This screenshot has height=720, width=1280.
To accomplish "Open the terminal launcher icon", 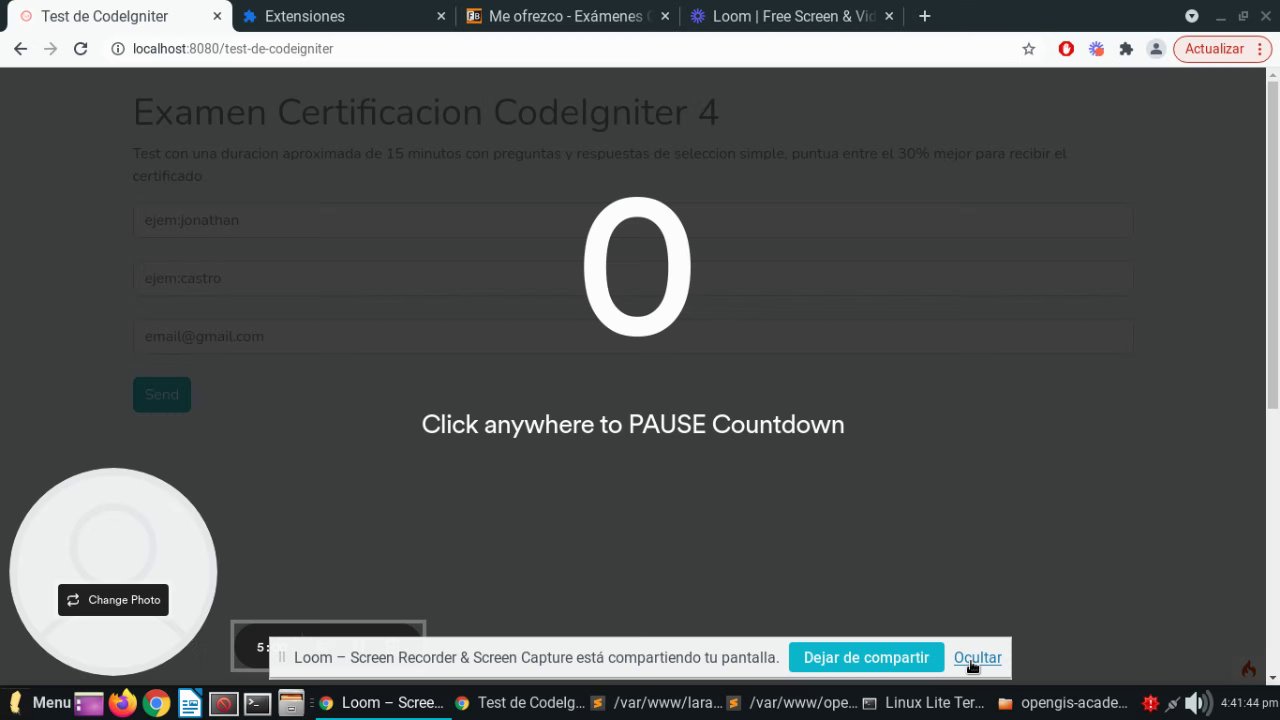I will pyautogui.click(x=257, y=703).
